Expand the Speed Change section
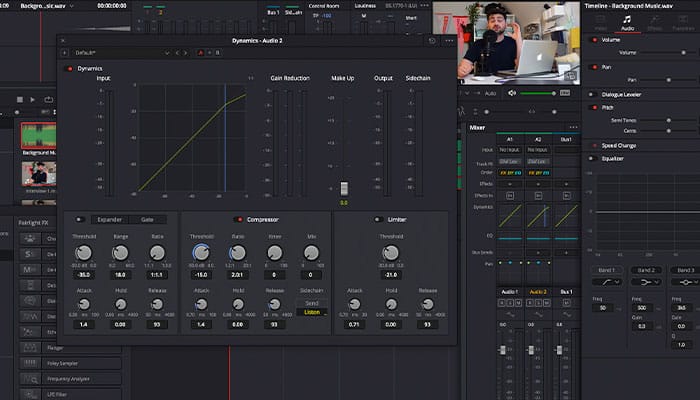Screen dimensions: 700x400 pyautogui.click(x=618, y=146)
